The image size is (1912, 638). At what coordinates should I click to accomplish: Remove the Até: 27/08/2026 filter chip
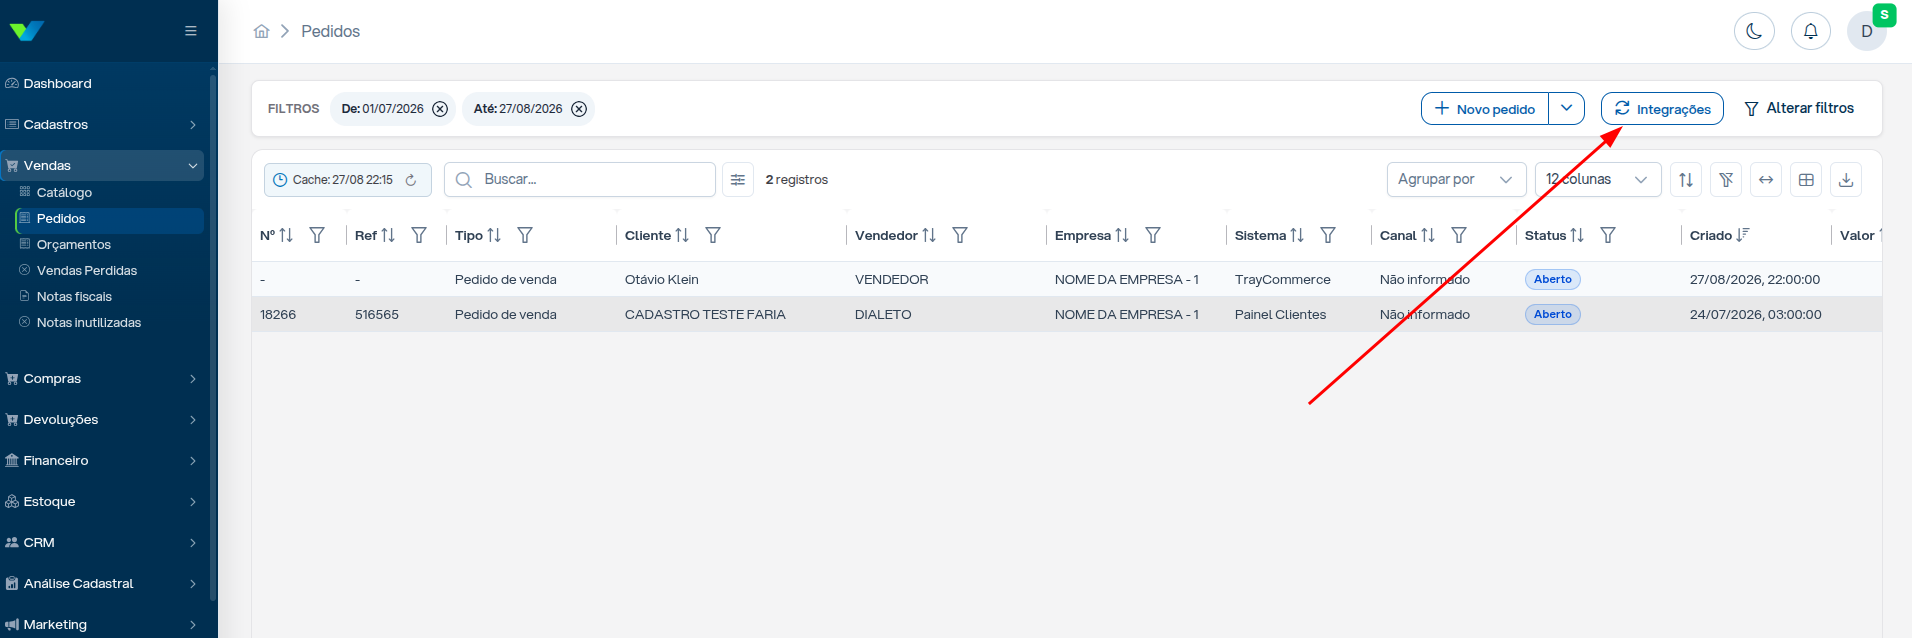[x=579, y=109]
